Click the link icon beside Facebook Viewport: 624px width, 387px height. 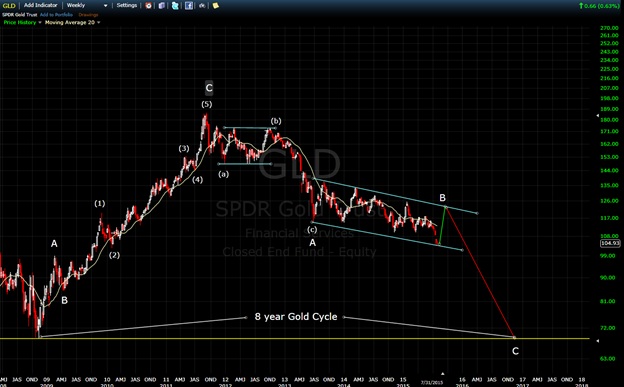pos(202,6)
